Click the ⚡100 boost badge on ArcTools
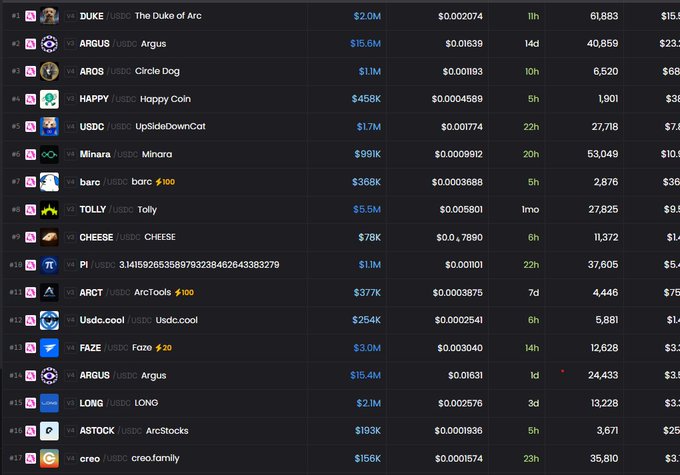 184,293
